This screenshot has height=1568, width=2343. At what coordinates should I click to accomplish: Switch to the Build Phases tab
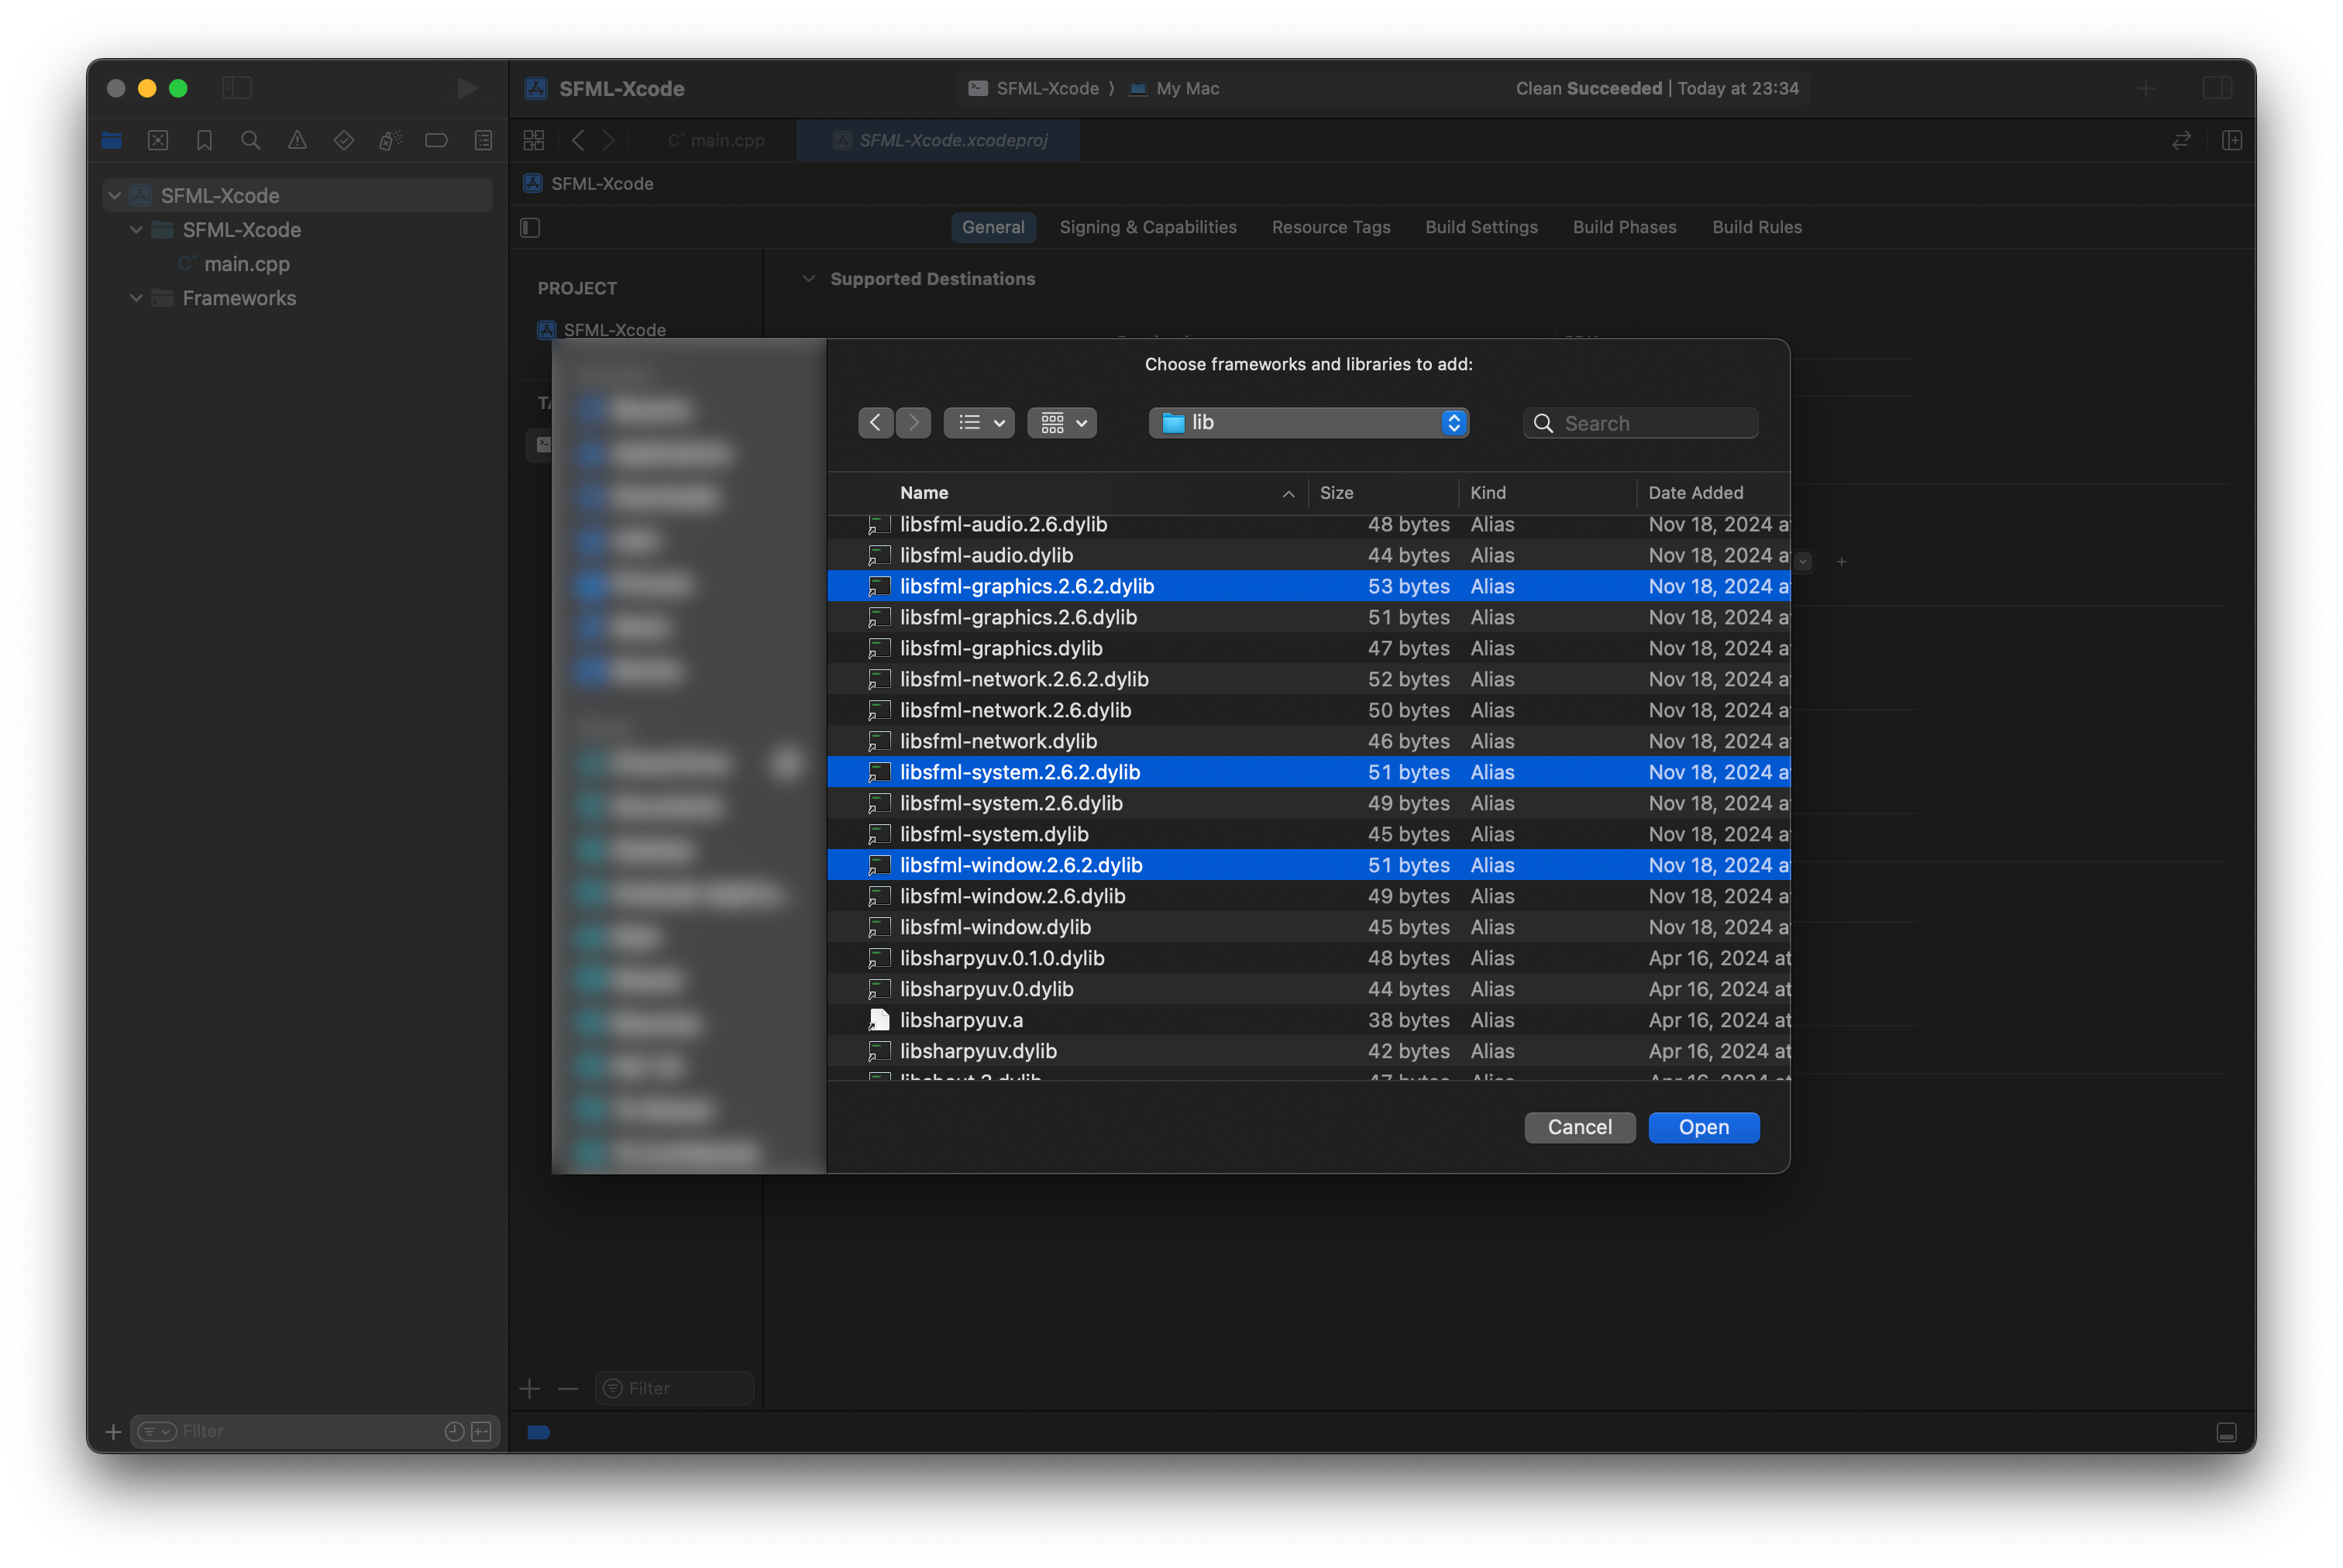pos(1625,227)
